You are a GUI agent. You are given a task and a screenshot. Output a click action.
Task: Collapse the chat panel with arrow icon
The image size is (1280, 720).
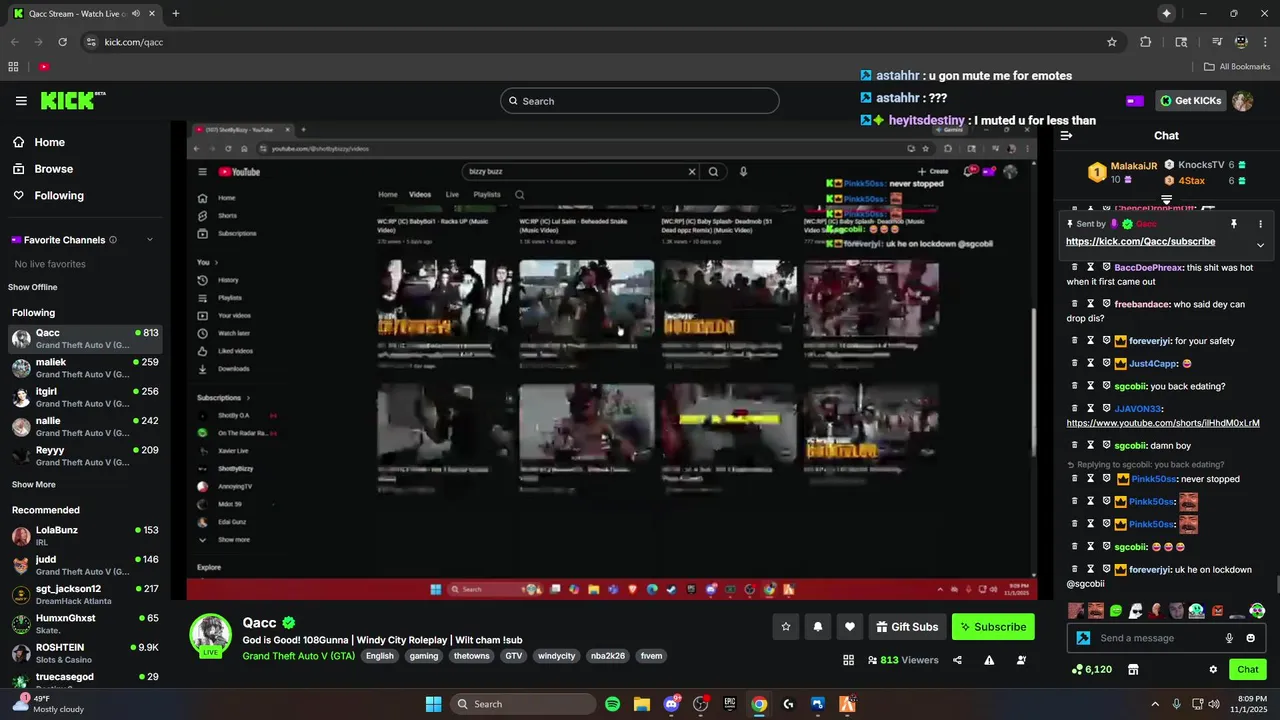pos(1066,136)
